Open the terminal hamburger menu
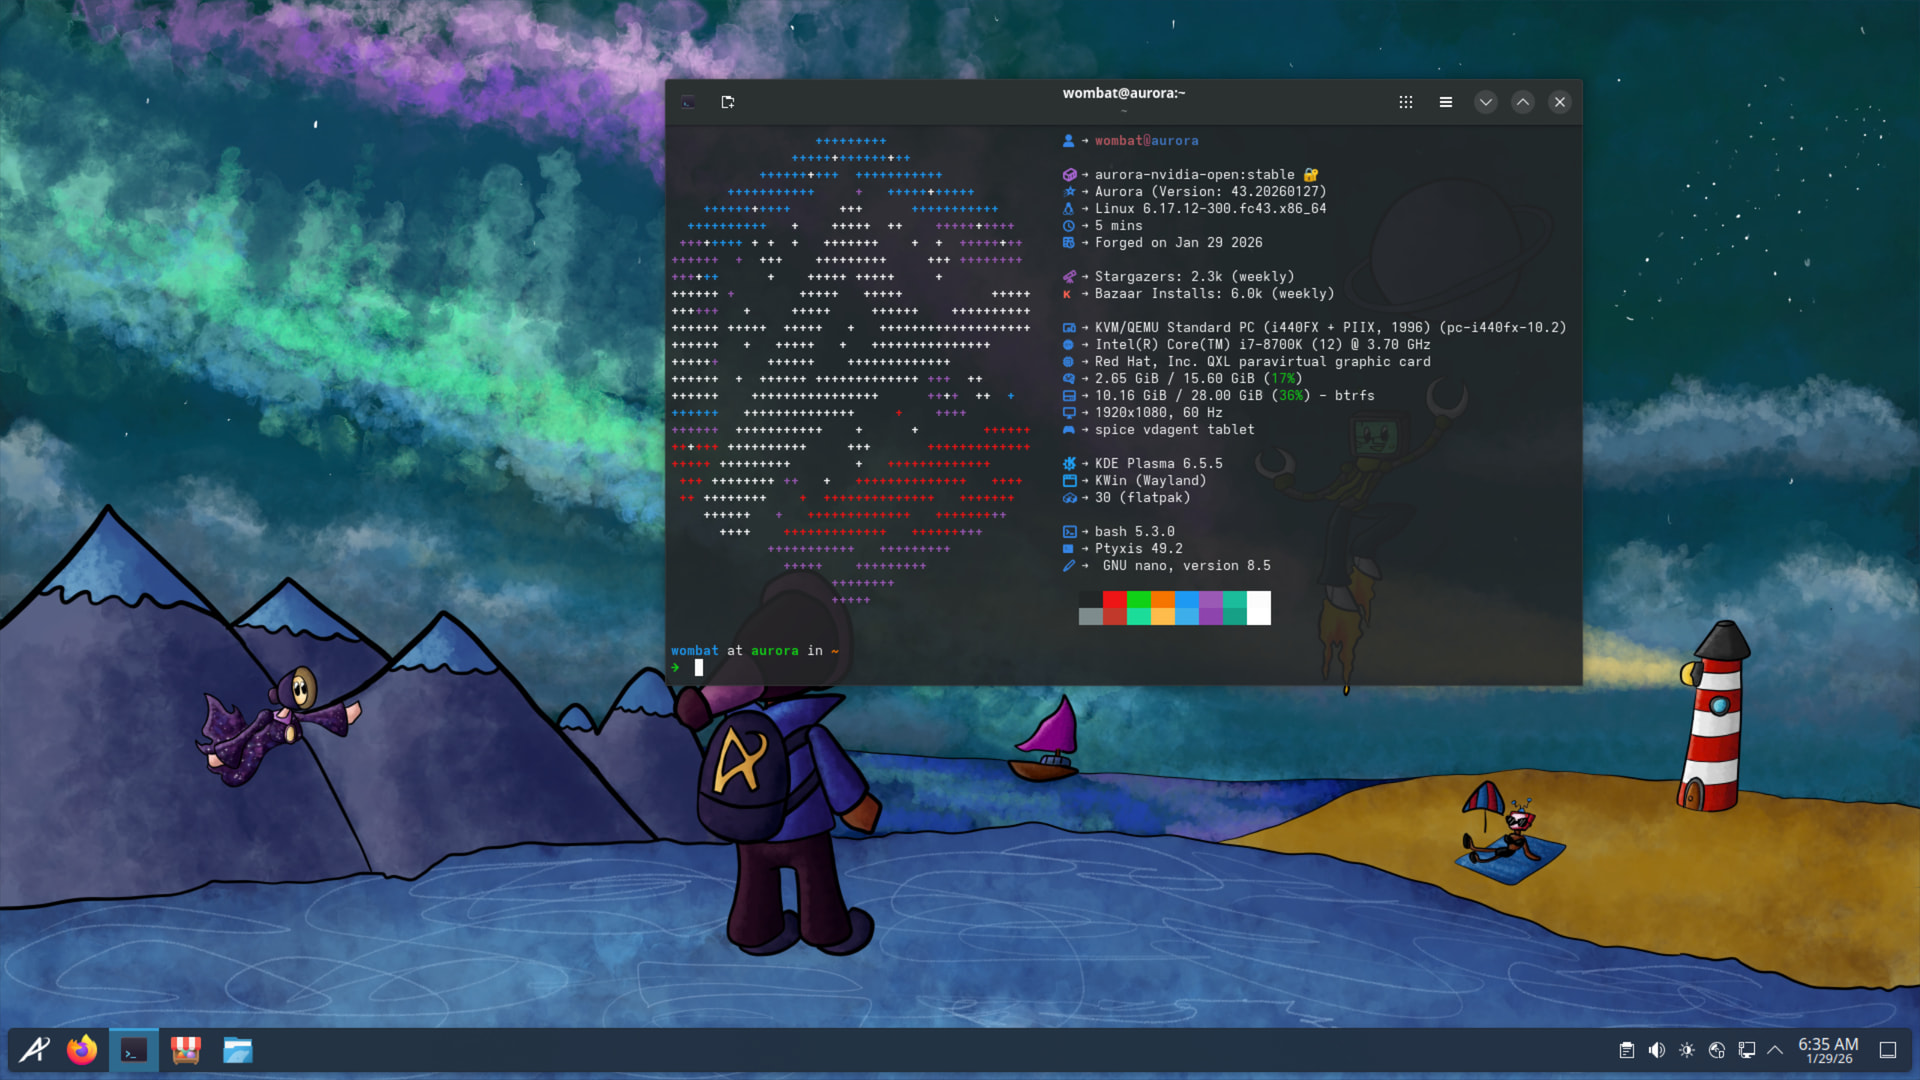This screenshot has width=1920, height=1080. [x=1445, y=102]
